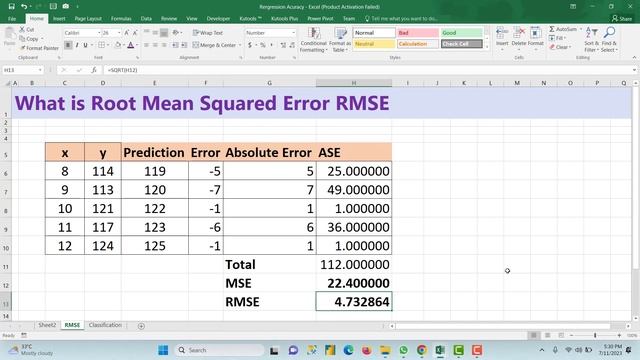Screen dimensions: 640x360
Task: Switch to Normal view in status bar
Action: [533, 335]
